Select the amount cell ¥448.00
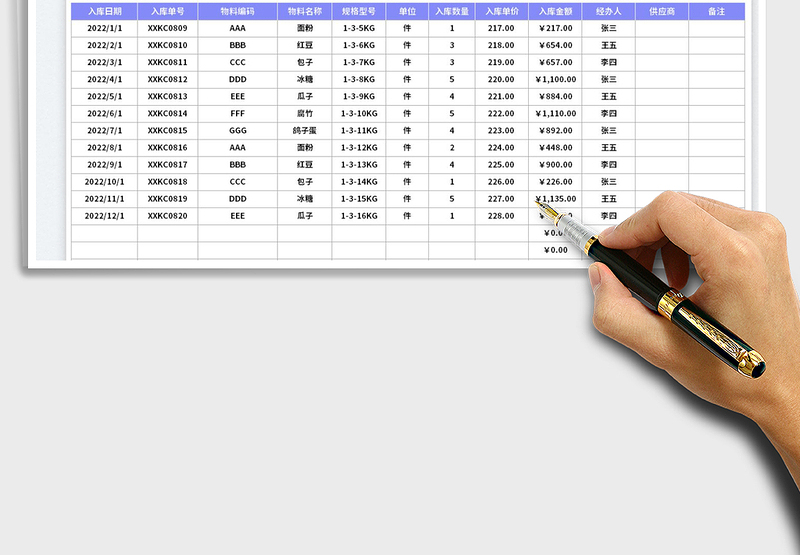The image size is (800, 555). coord(555,147)
